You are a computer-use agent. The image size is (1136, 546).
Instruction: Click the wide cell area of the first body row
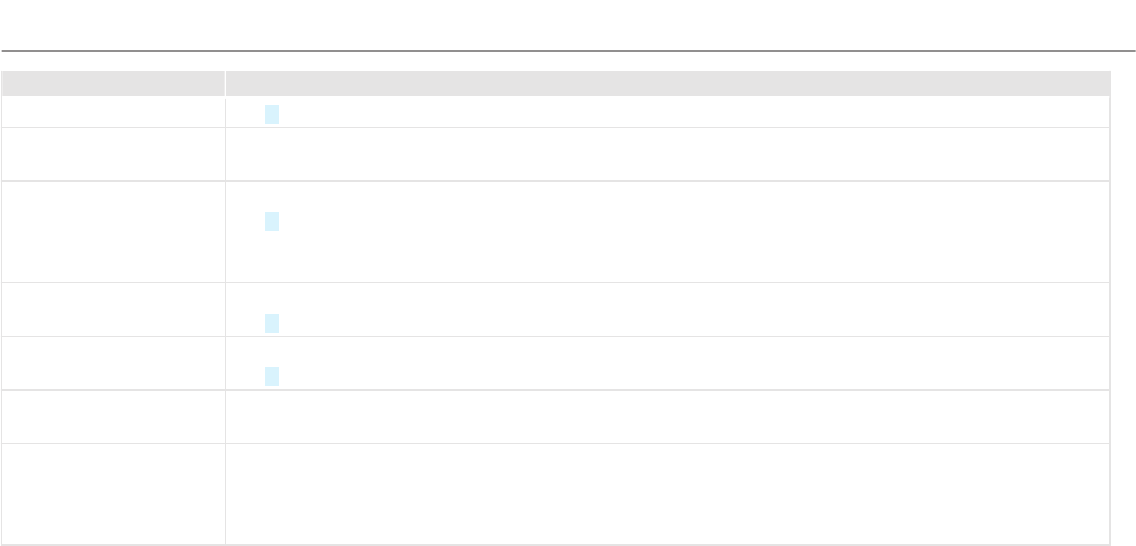coord(667,112)
